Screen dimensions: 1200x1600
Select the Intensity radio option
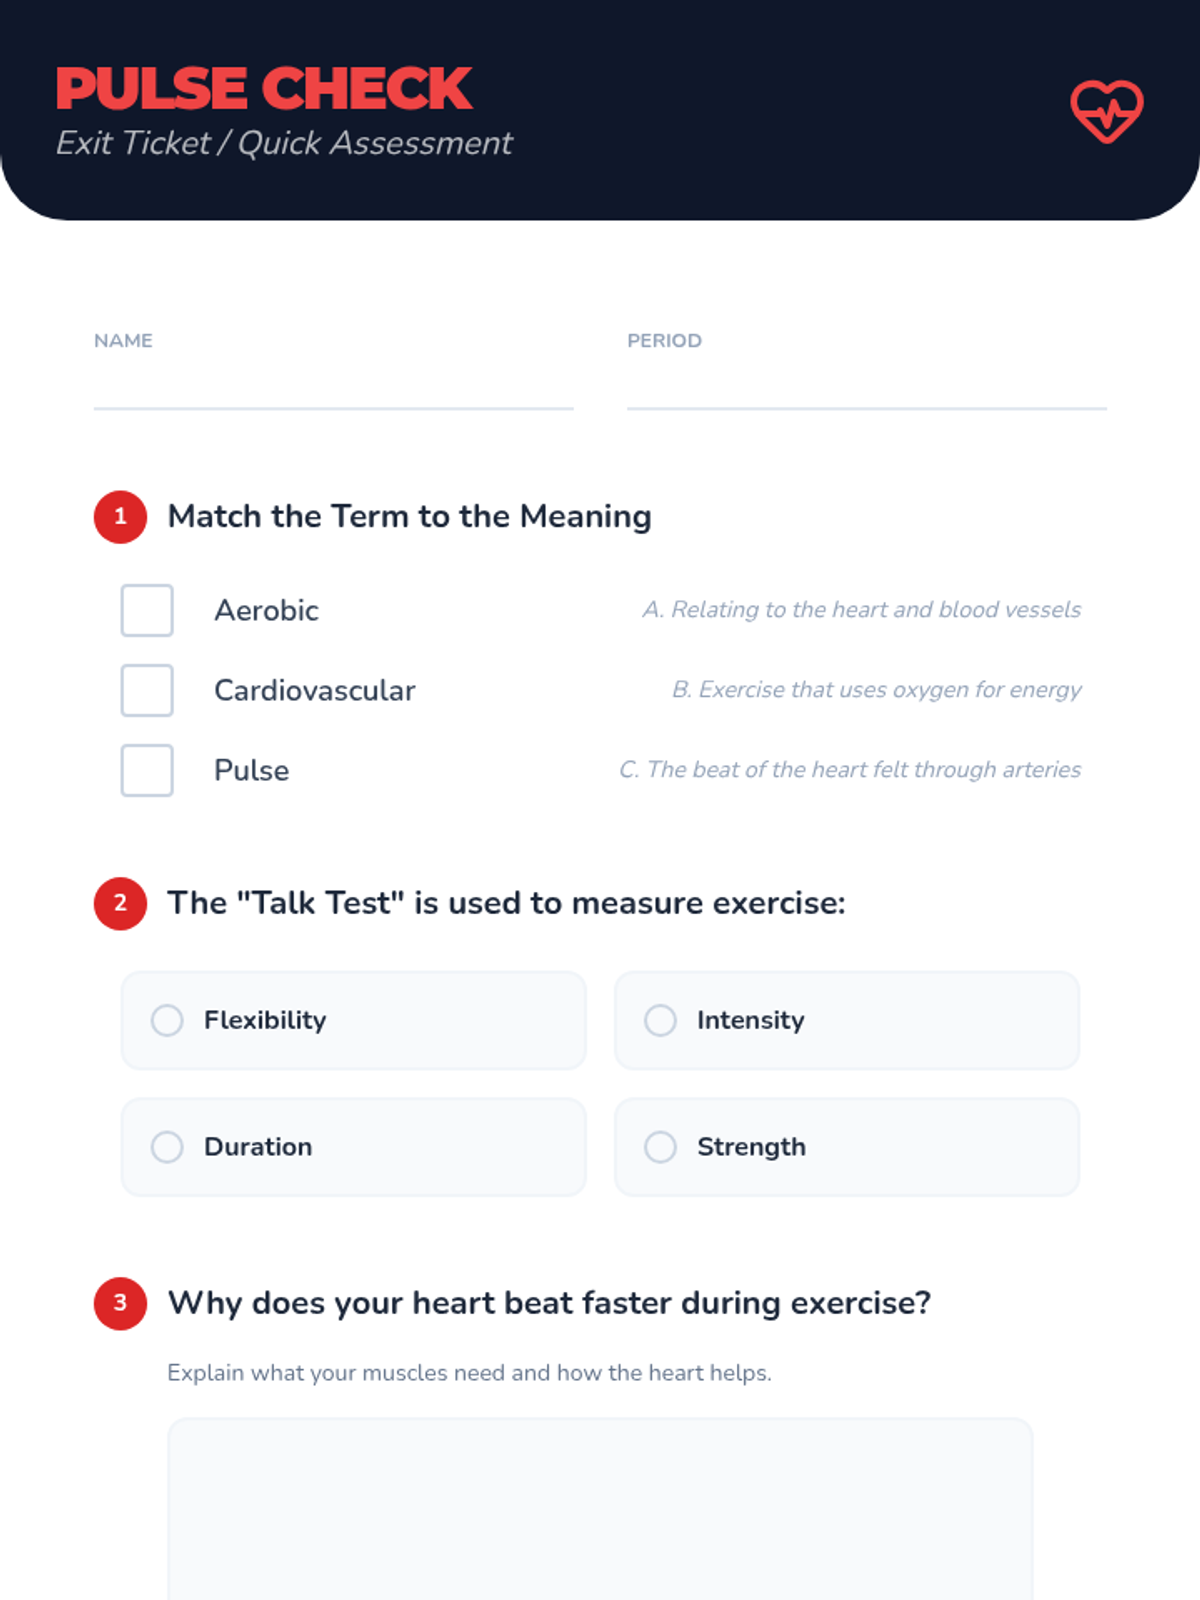(847, 1020)
